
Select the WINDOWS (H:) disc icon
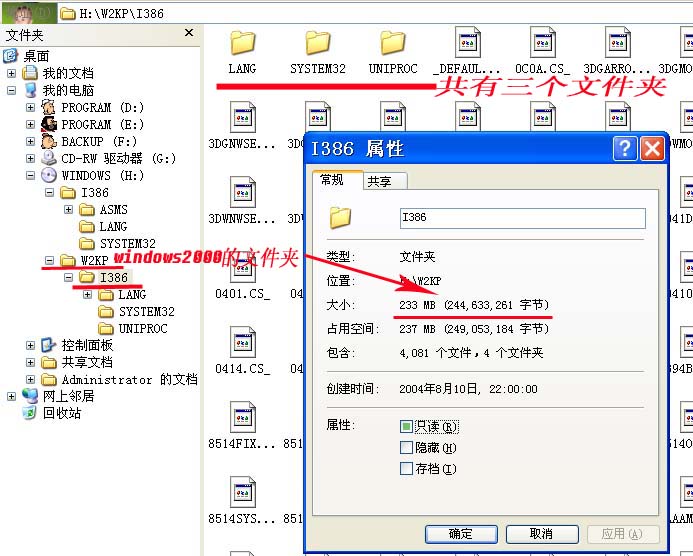49,175
